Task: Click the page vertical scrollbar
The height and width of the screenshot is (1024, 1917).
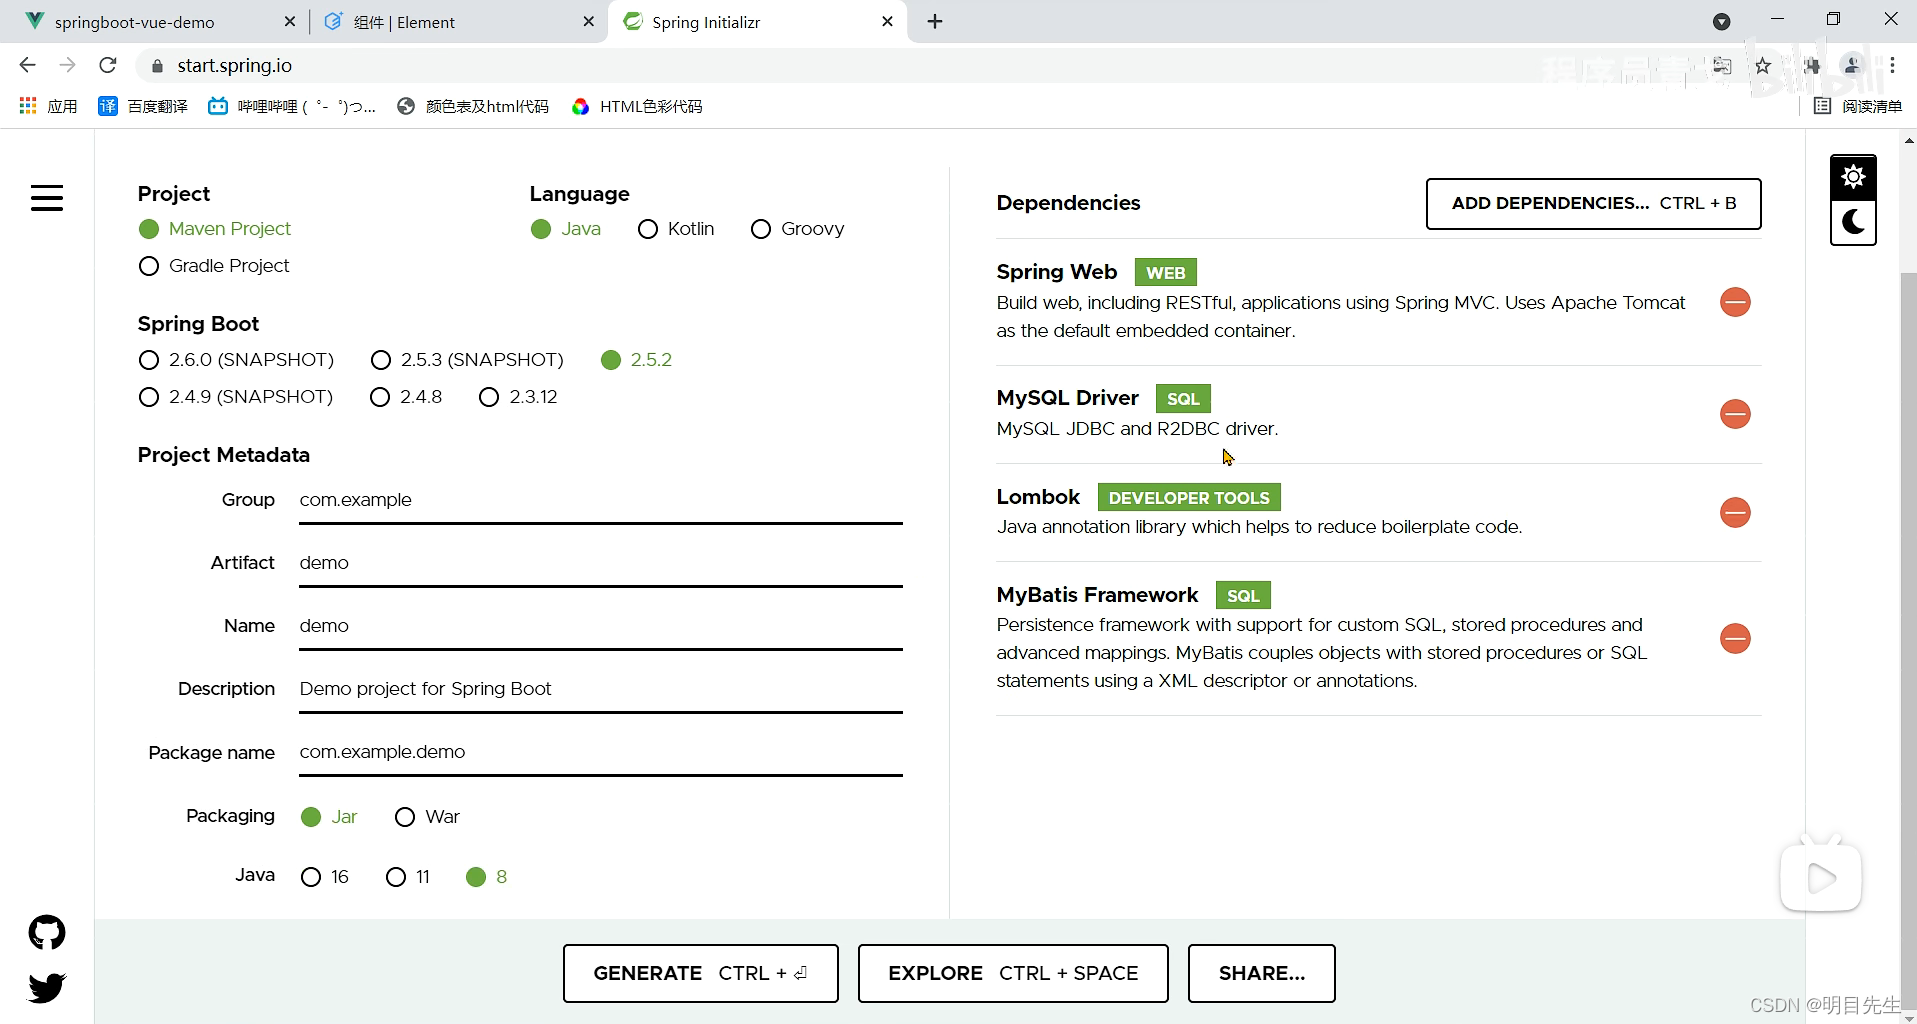Action: coord(1908,640)
